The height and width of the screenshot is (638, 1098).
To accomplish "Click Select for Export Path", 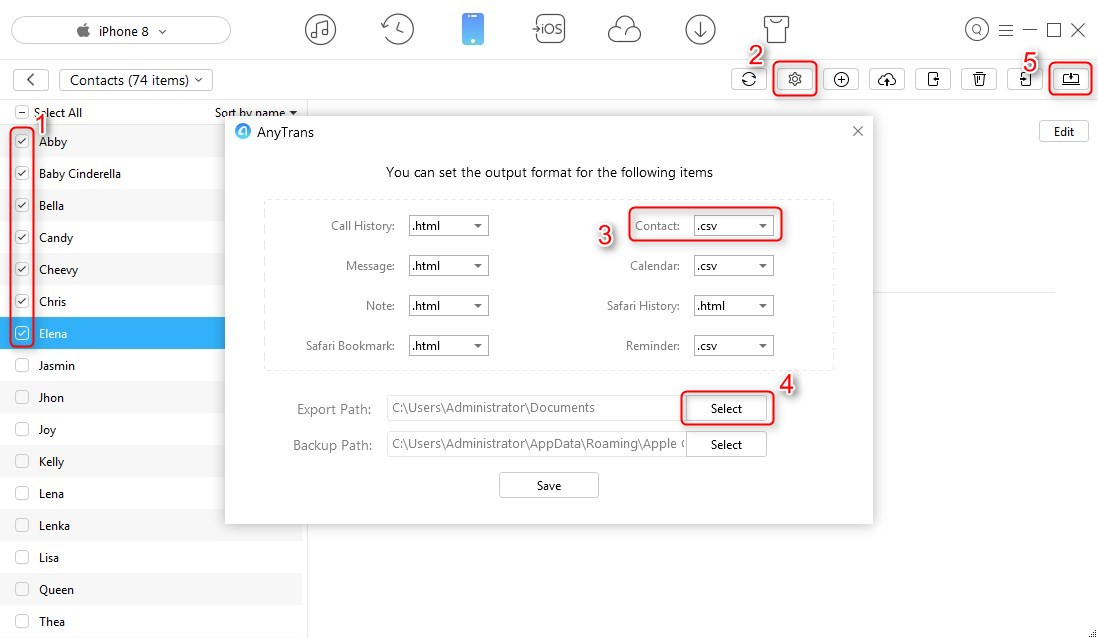I will pos(726,408).
